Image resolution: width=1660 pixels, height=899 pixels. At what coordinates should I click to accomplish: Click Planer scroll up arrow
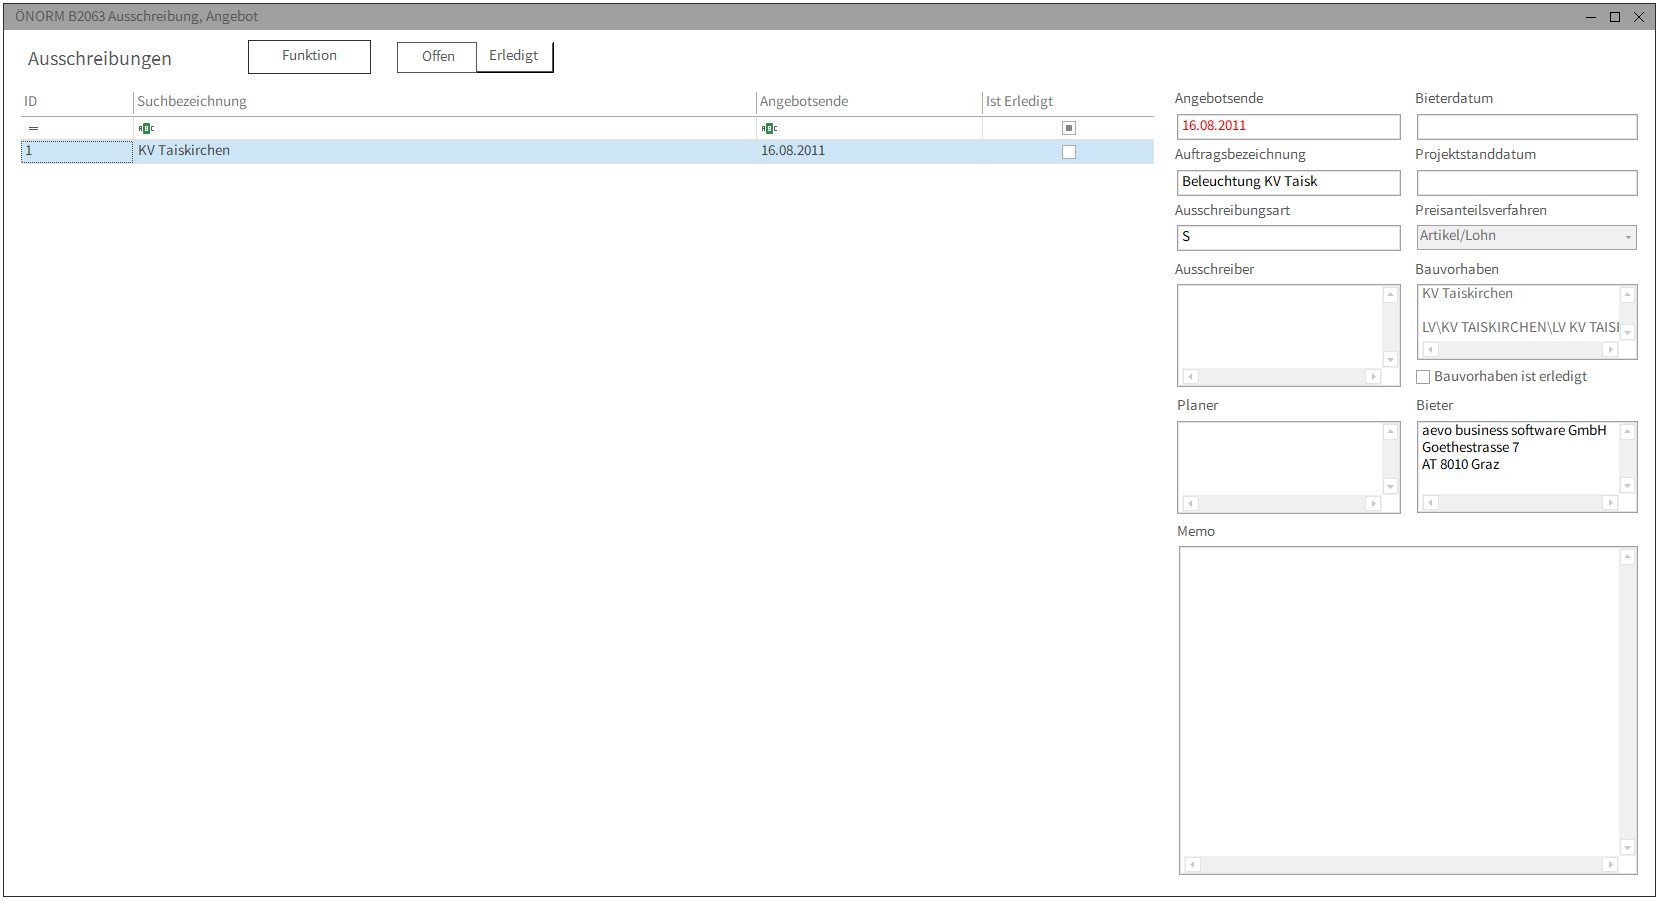coord(1390,431)
